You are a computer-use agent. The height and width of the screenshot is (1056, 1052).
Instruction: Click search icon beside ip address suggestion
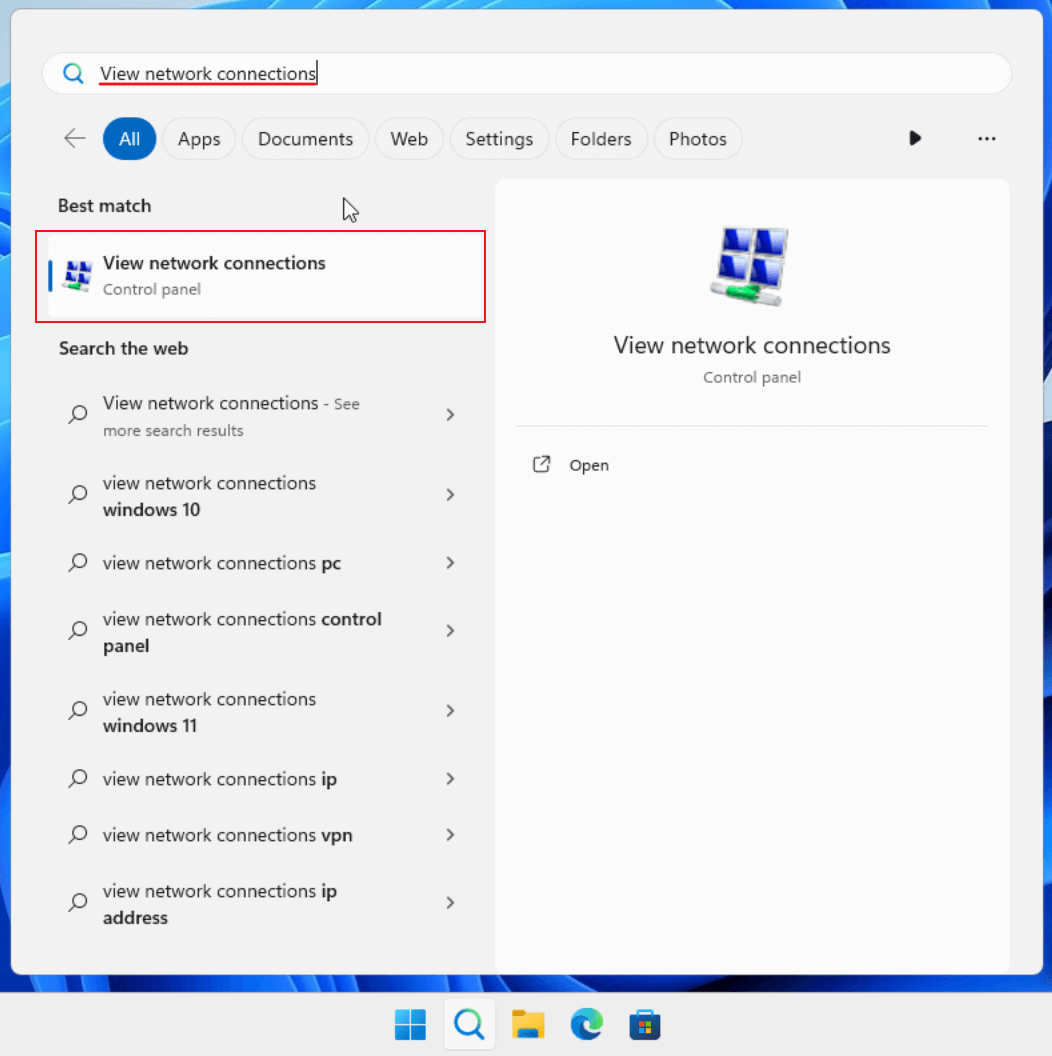pyautogui.click(x=78, y=902)
